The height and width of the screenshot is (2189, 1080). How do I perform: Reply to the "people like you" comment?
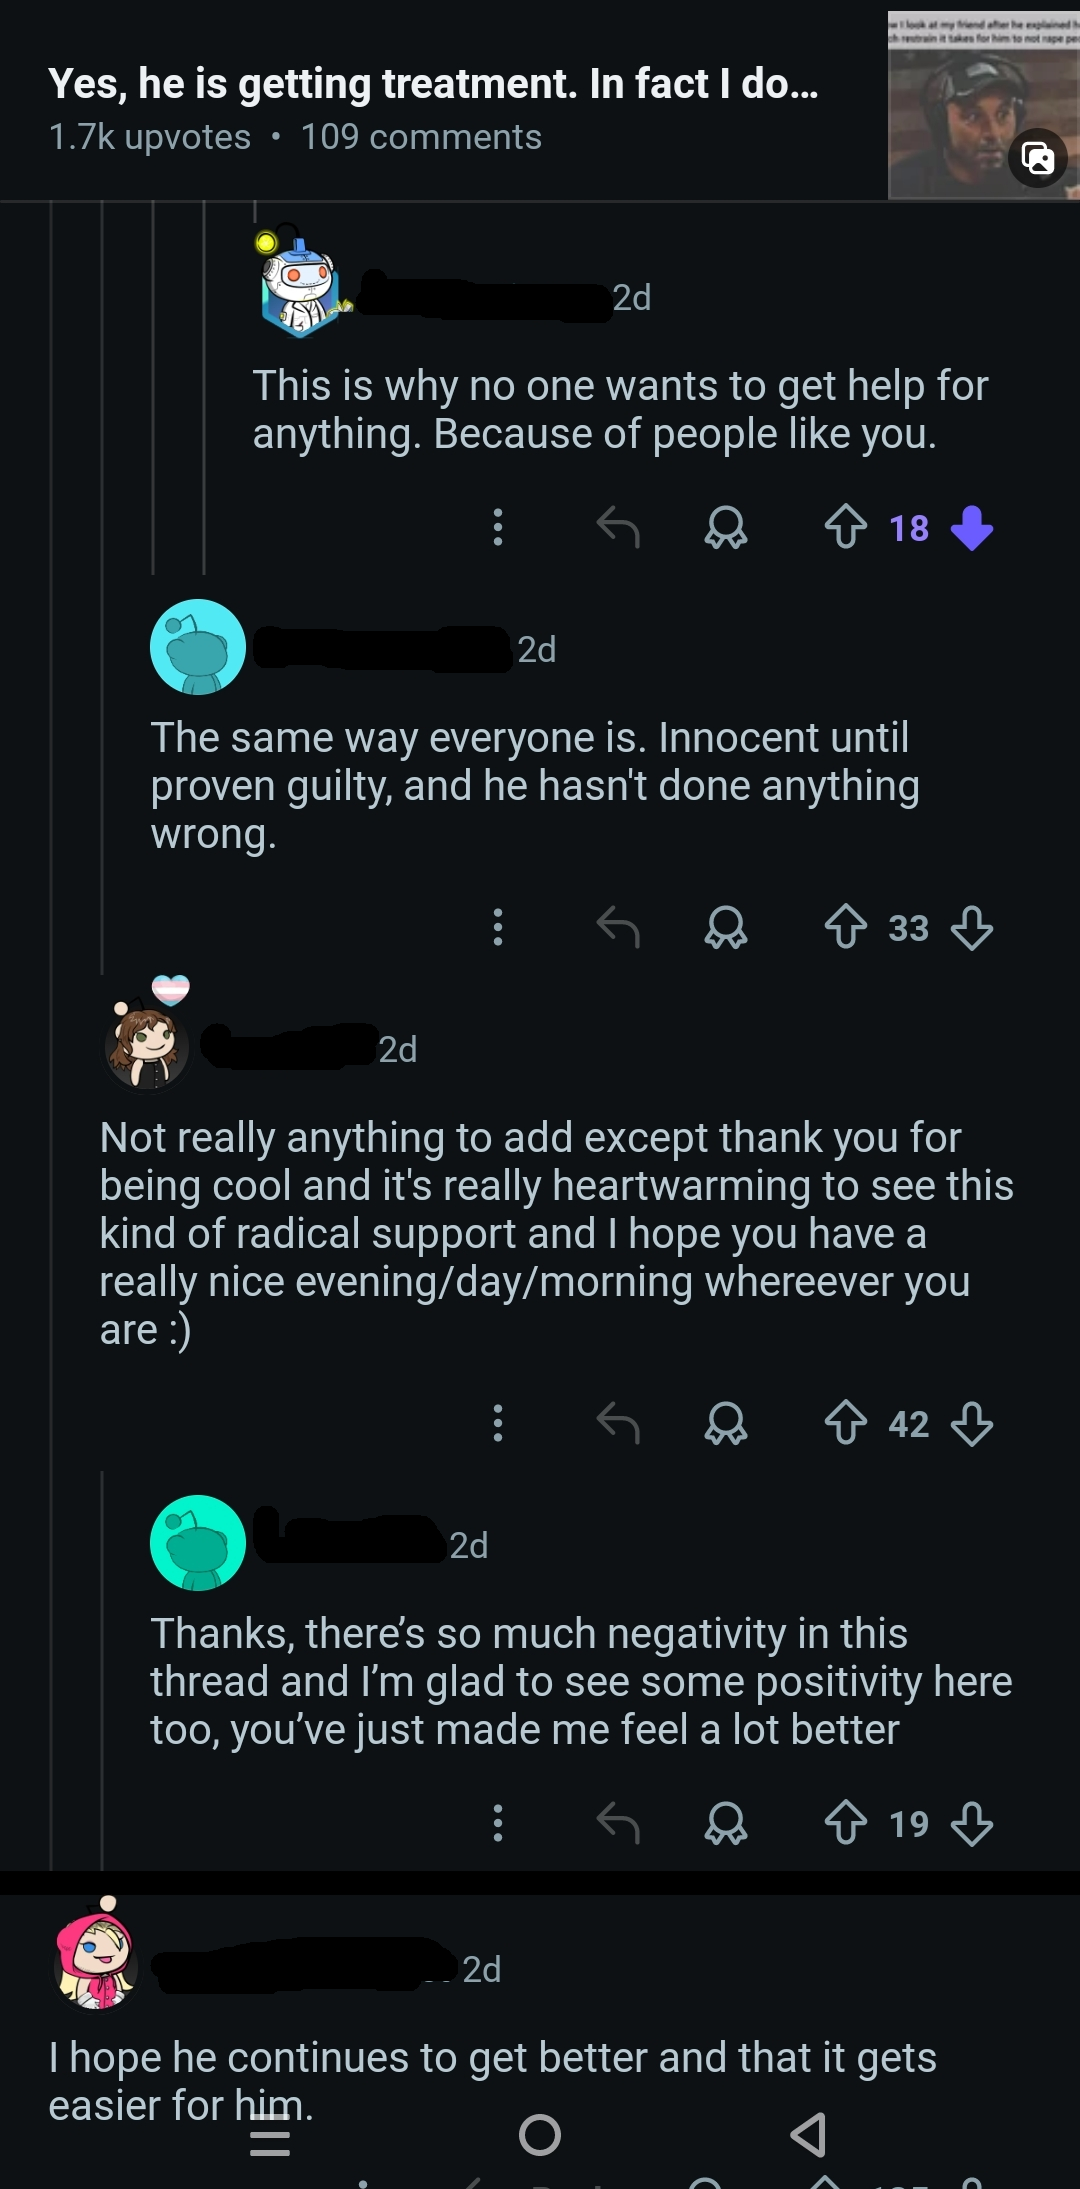617,527
